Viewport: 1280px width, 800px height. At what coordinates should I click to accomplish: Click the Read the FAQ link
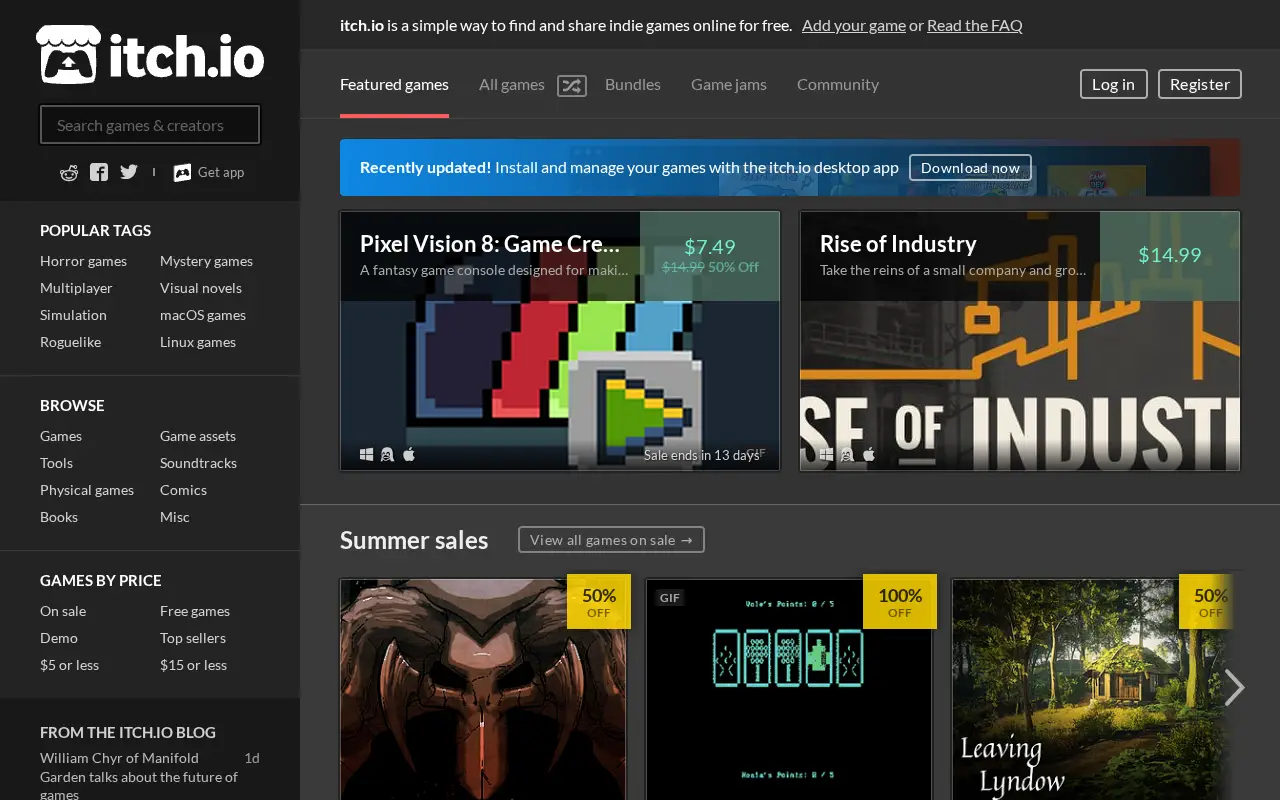[x=975, y=26]
